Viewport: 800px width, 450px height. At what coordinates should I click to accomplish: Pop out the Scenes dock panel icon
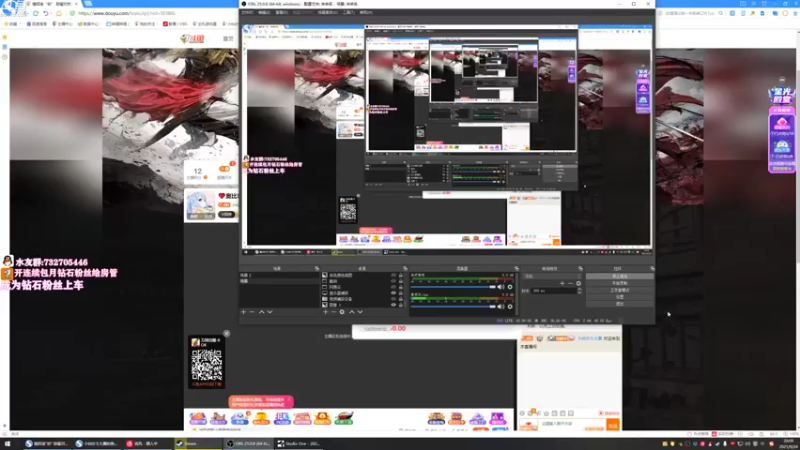[317, 268]
